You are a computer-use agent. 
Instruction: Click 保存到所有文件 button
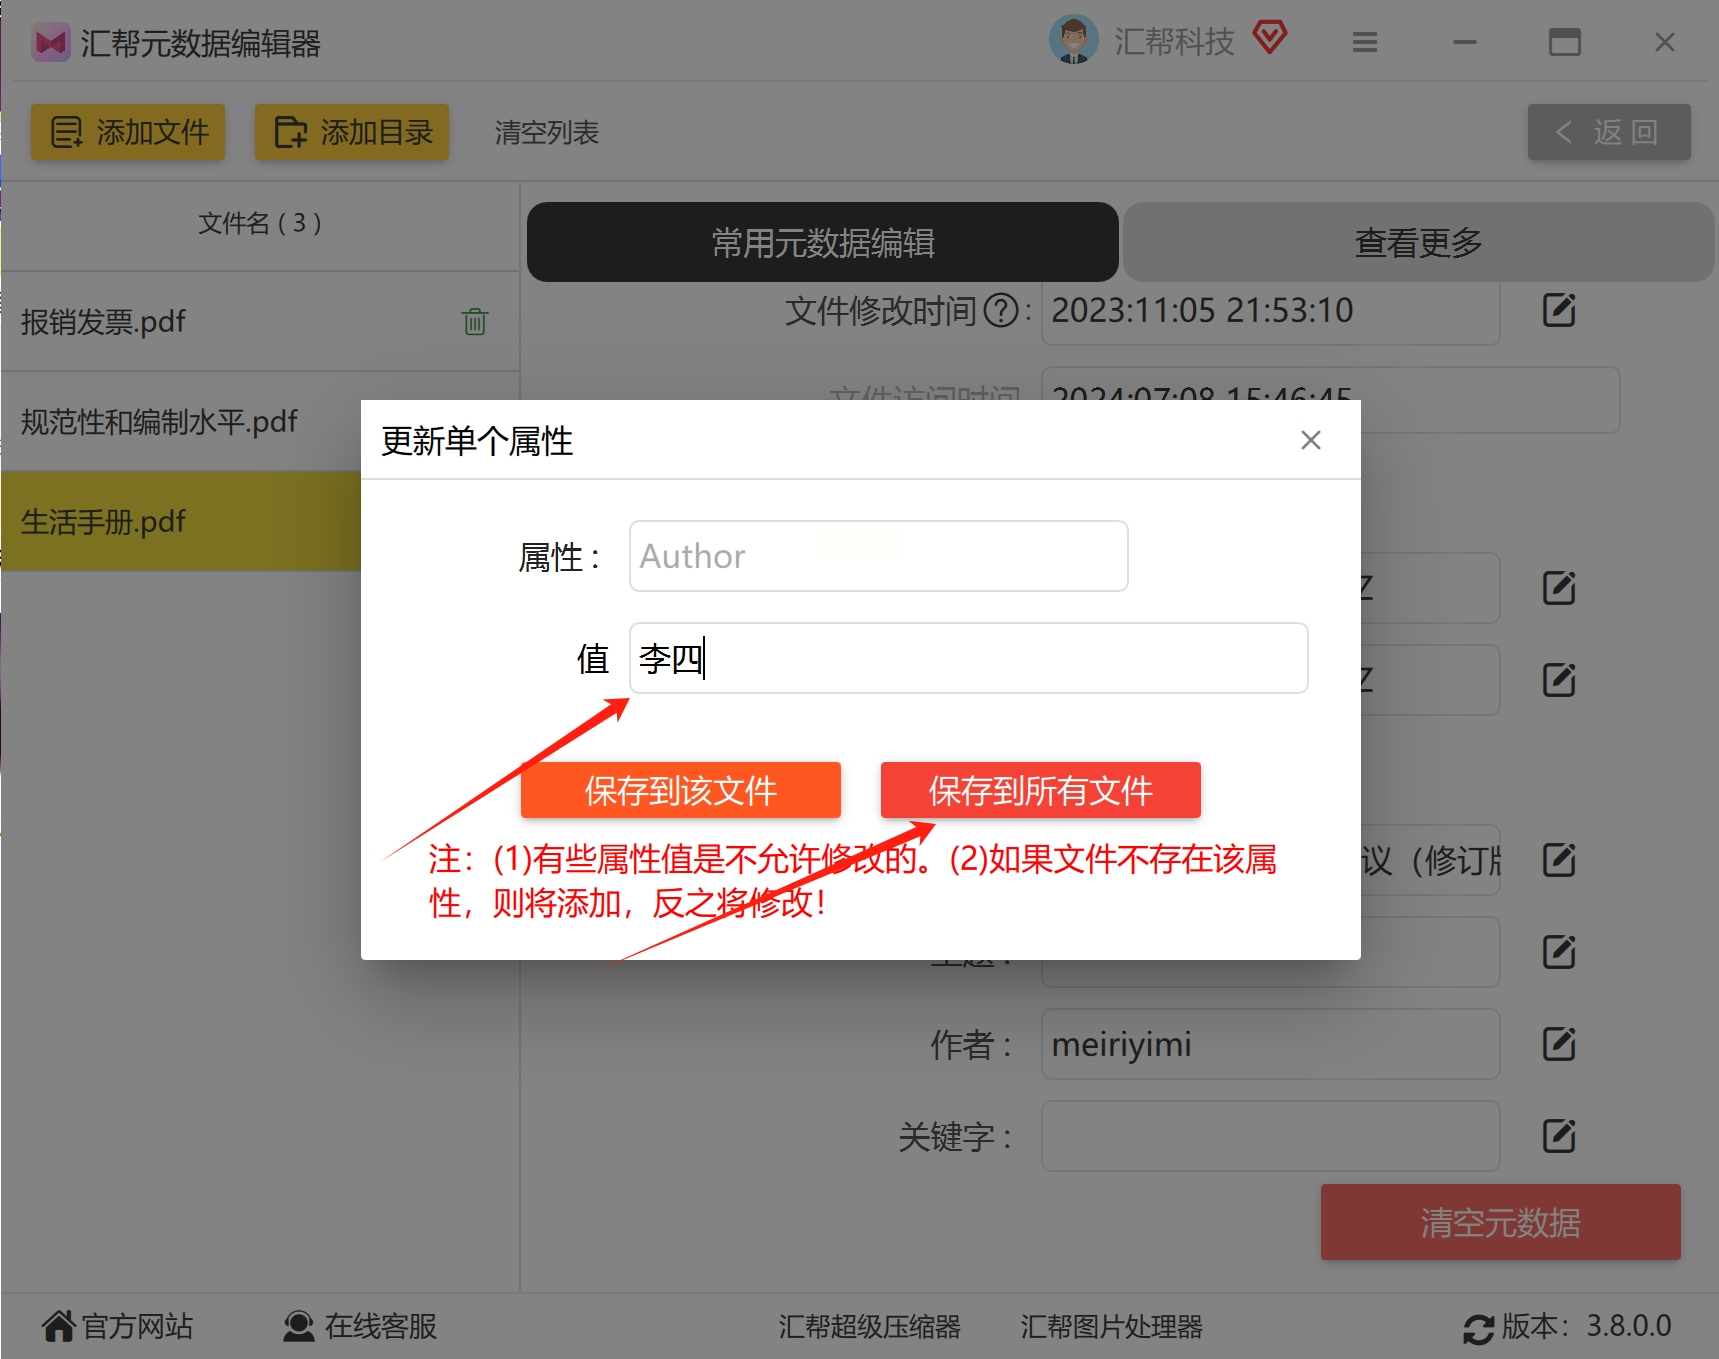pos(1041,790)
